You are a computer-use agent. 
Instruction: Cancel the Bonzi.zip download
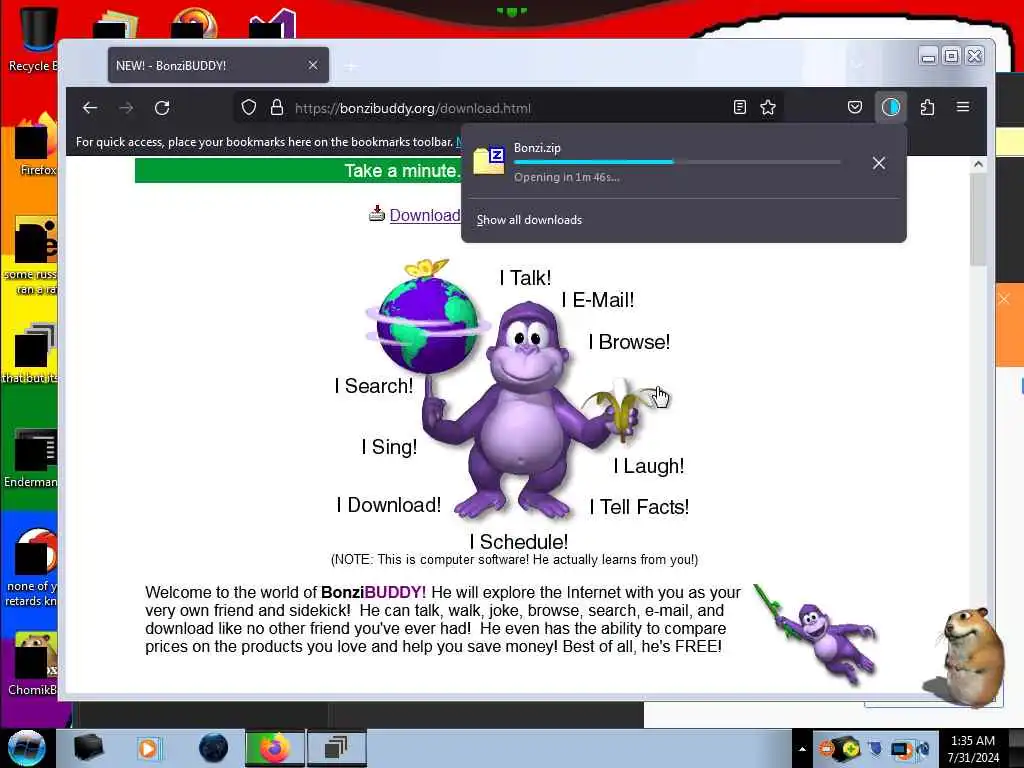(878, 163)
